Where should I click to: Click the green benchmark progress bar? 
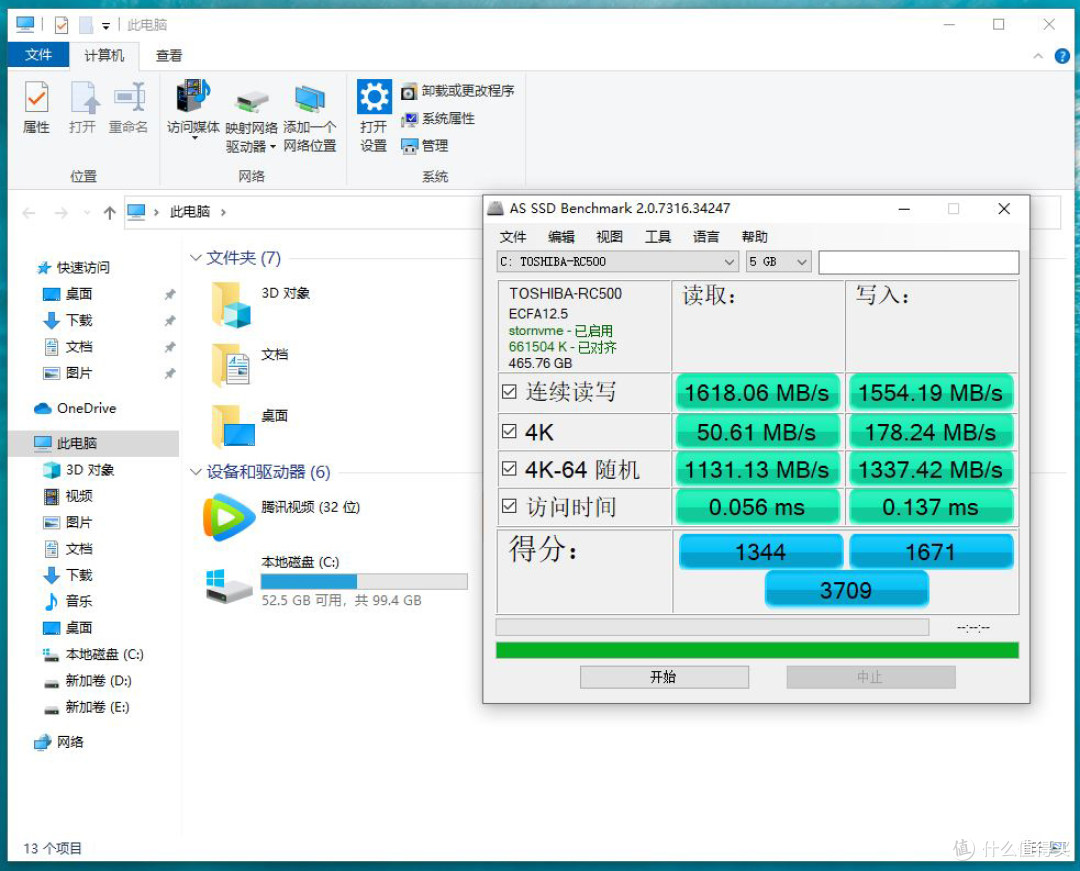(757, 650)
